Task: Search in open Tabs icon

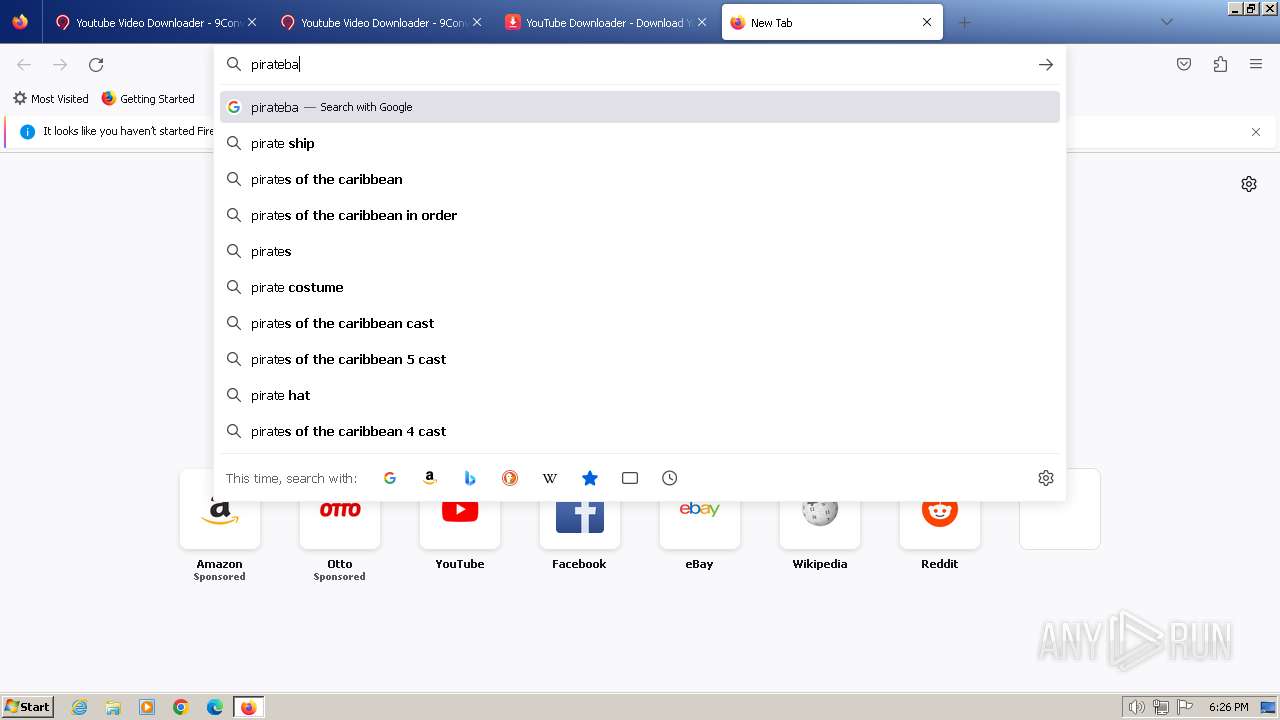Action: pyautogui.click(x=630, y=478)
